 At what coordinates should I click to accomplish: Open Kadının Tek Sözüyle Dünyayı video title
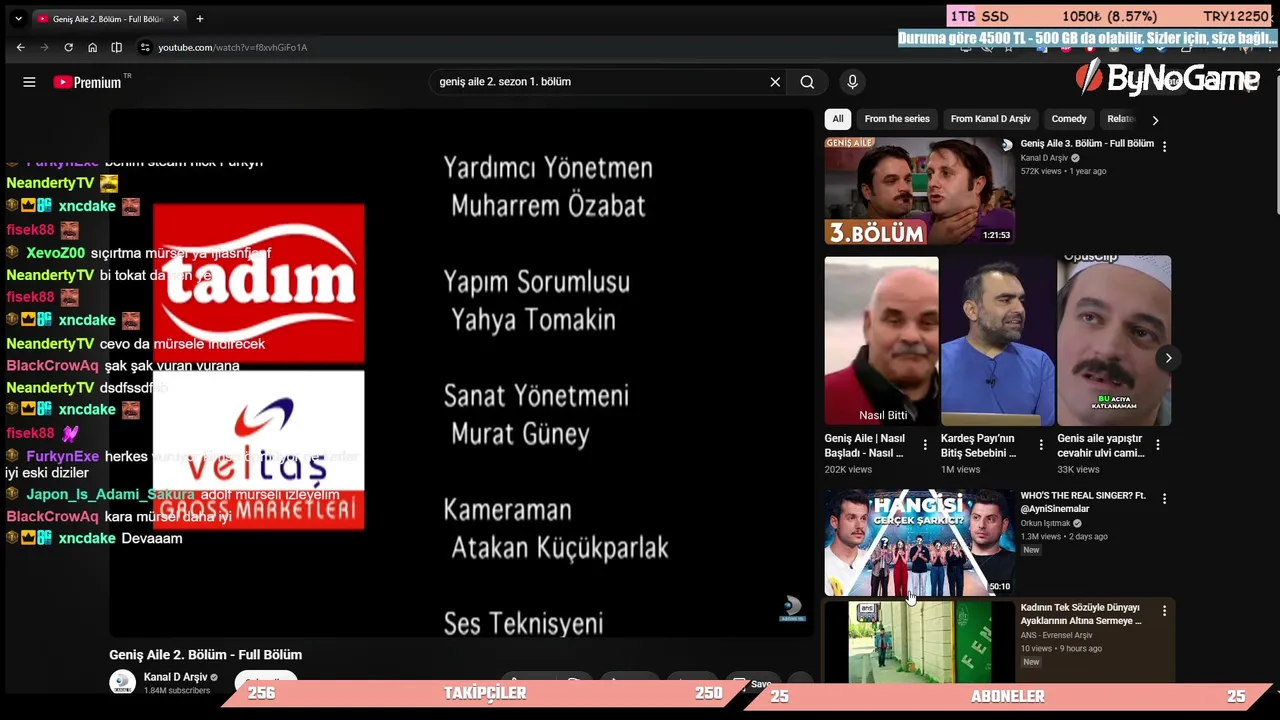click(x=1081, y=614)
